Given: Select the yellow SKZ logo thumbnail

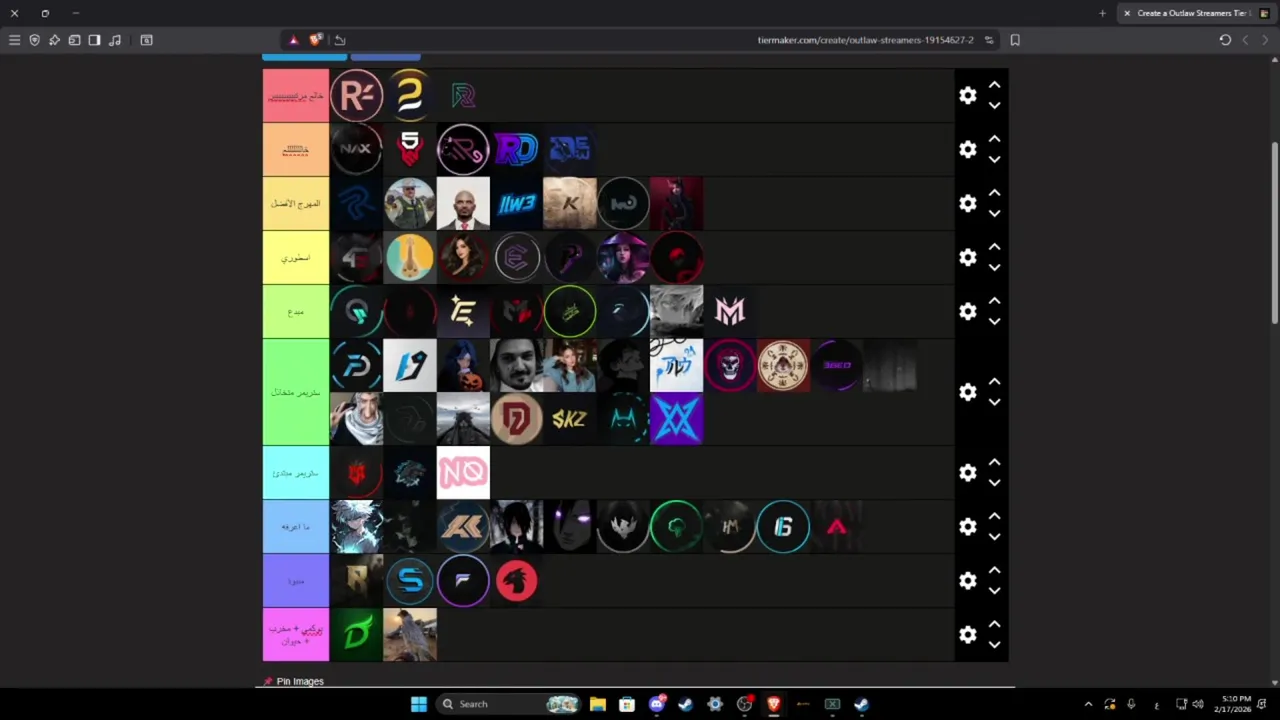Looking at the screenshot, I should 570,419.
